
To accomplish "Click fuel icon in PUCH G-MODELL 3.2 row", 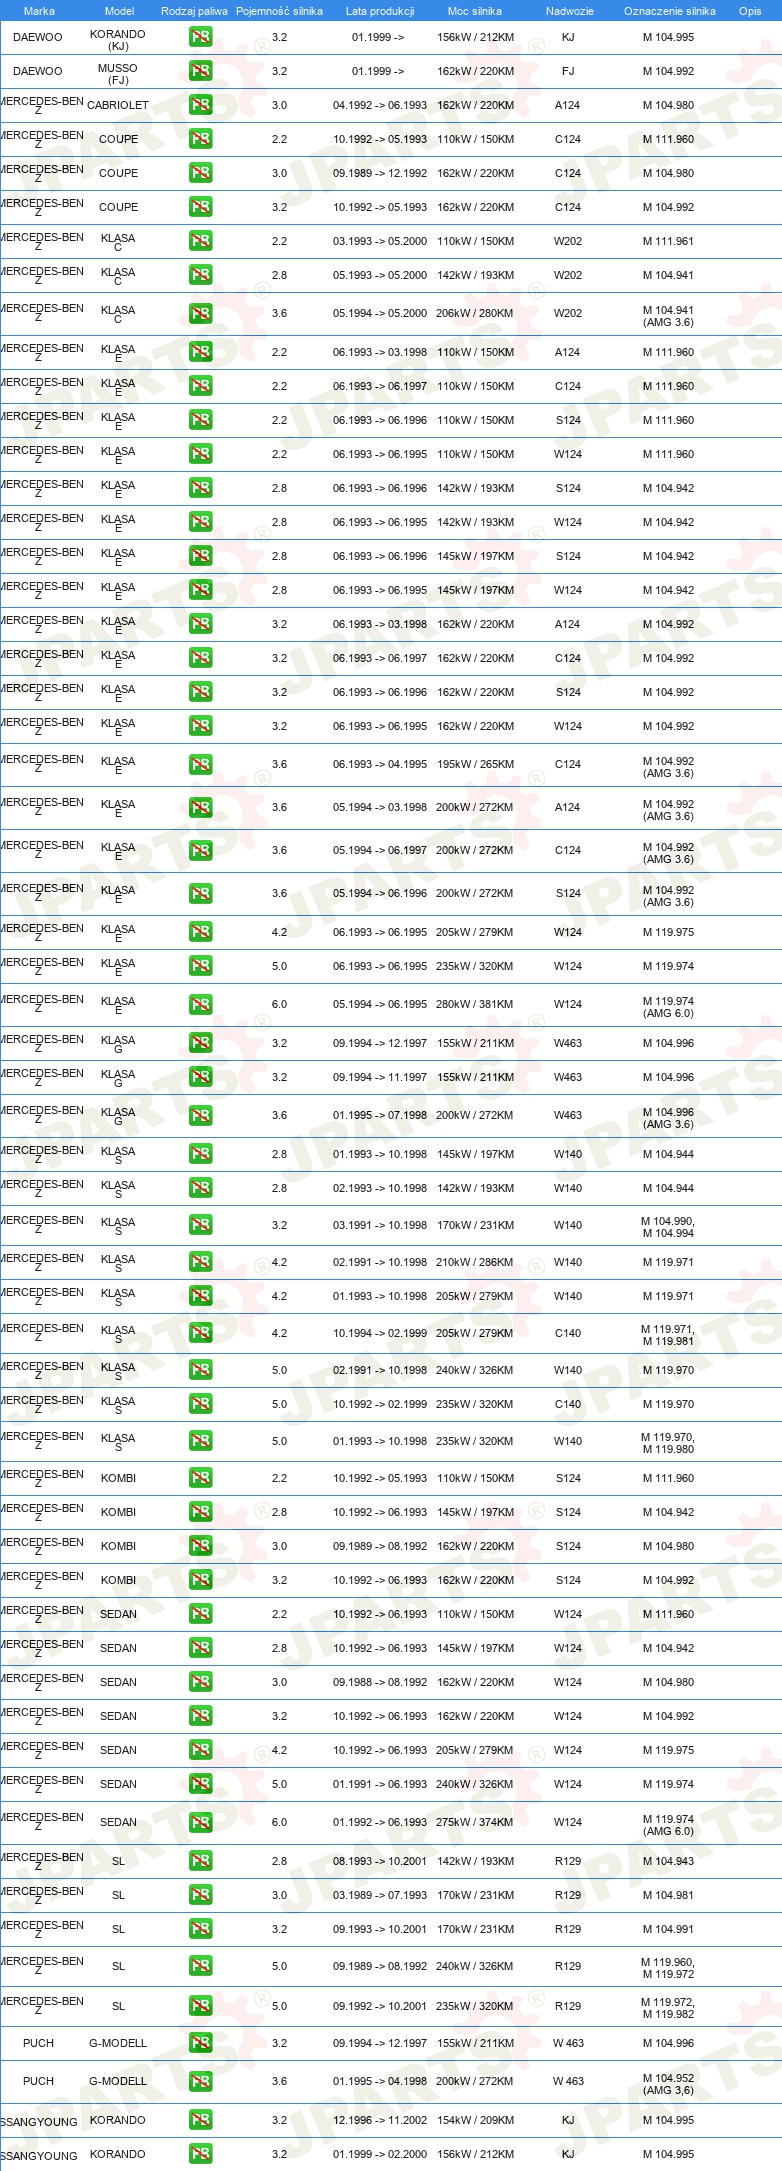I will click(200, 2043).
